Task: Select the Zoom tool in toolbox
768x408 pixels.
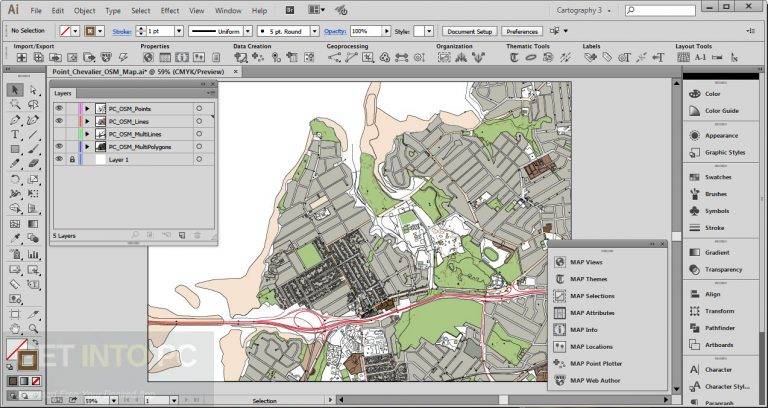Action: tap(33, 329)
